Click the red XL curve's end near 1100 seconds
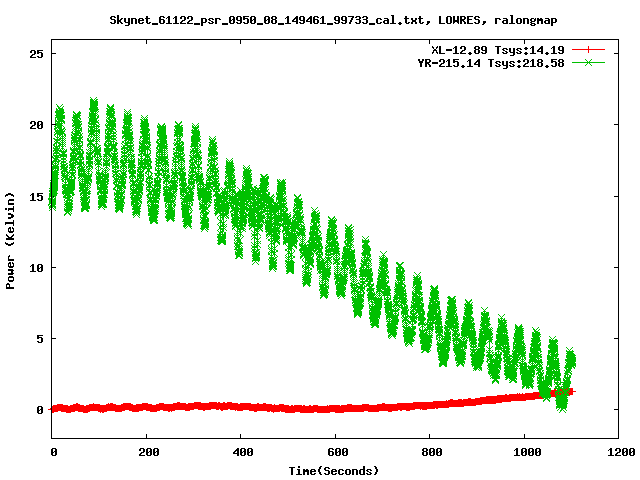Viewport: 640px width, 480px height. pyautogui.click(x=570, y=392)
